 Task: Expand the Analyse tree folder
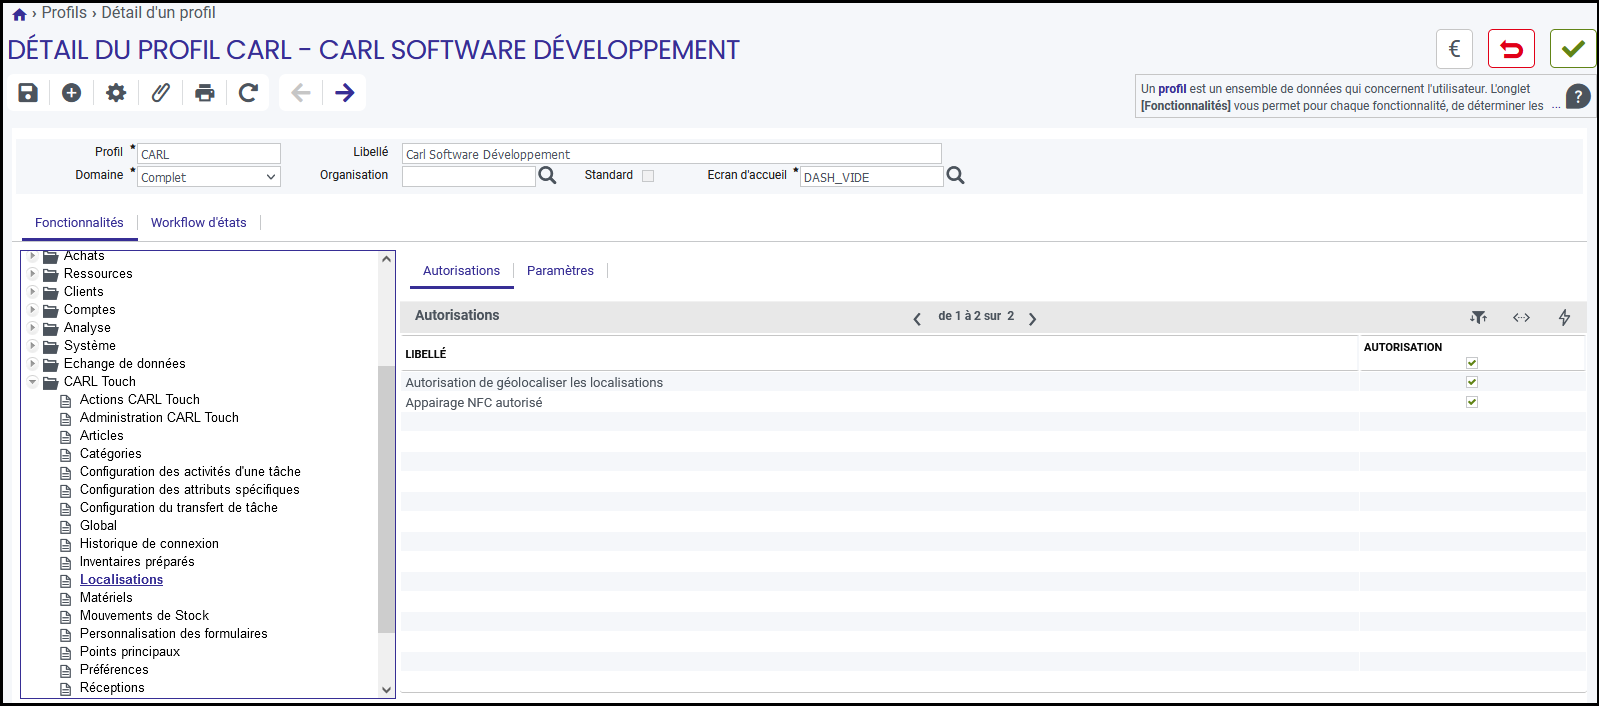point(33,328)
